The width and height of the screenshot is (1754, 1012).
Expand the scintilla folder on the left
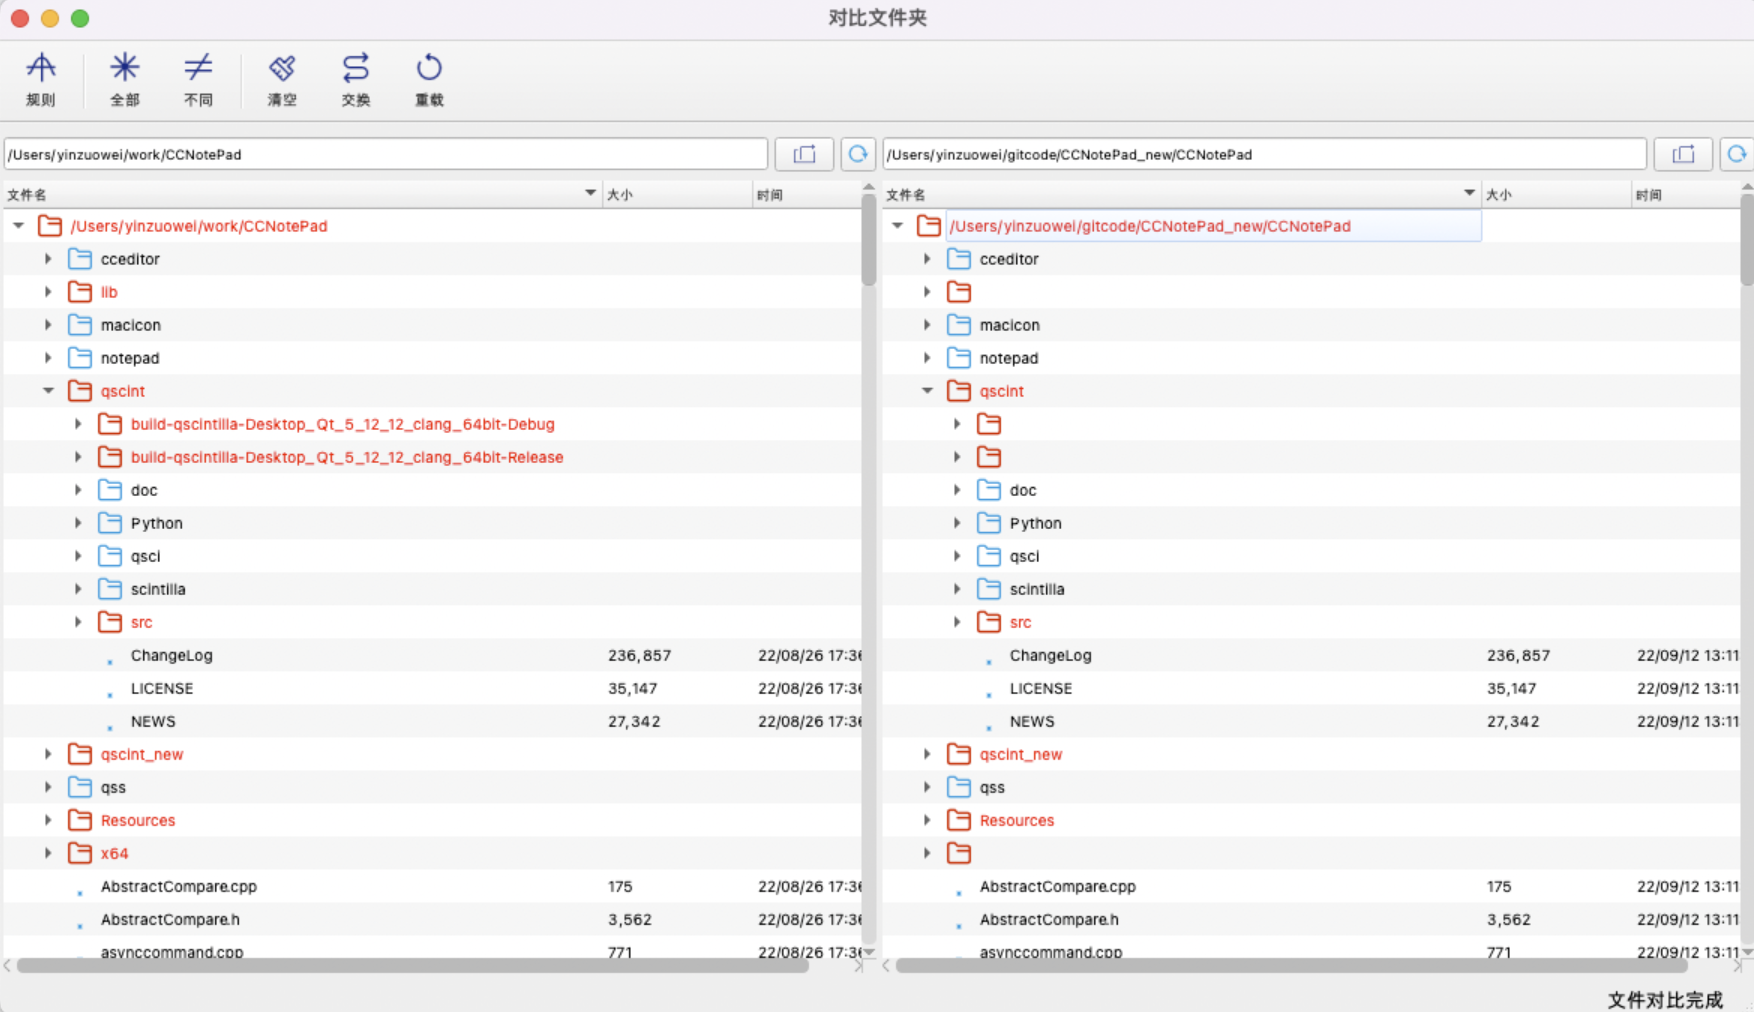[78, 589]
